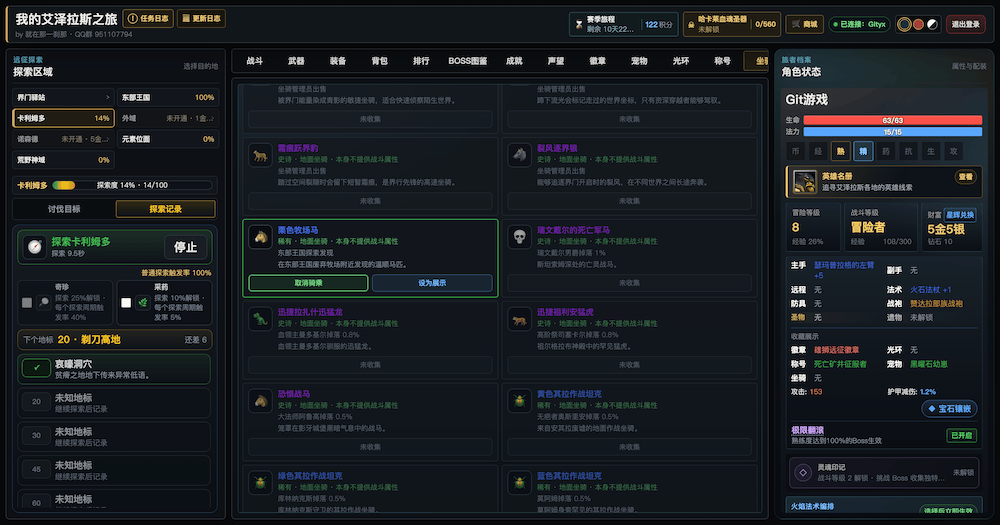Click the 黄色其拉作战坦克 beetle icon
The width and height of the screenshot is (1000, 525).
520,401
